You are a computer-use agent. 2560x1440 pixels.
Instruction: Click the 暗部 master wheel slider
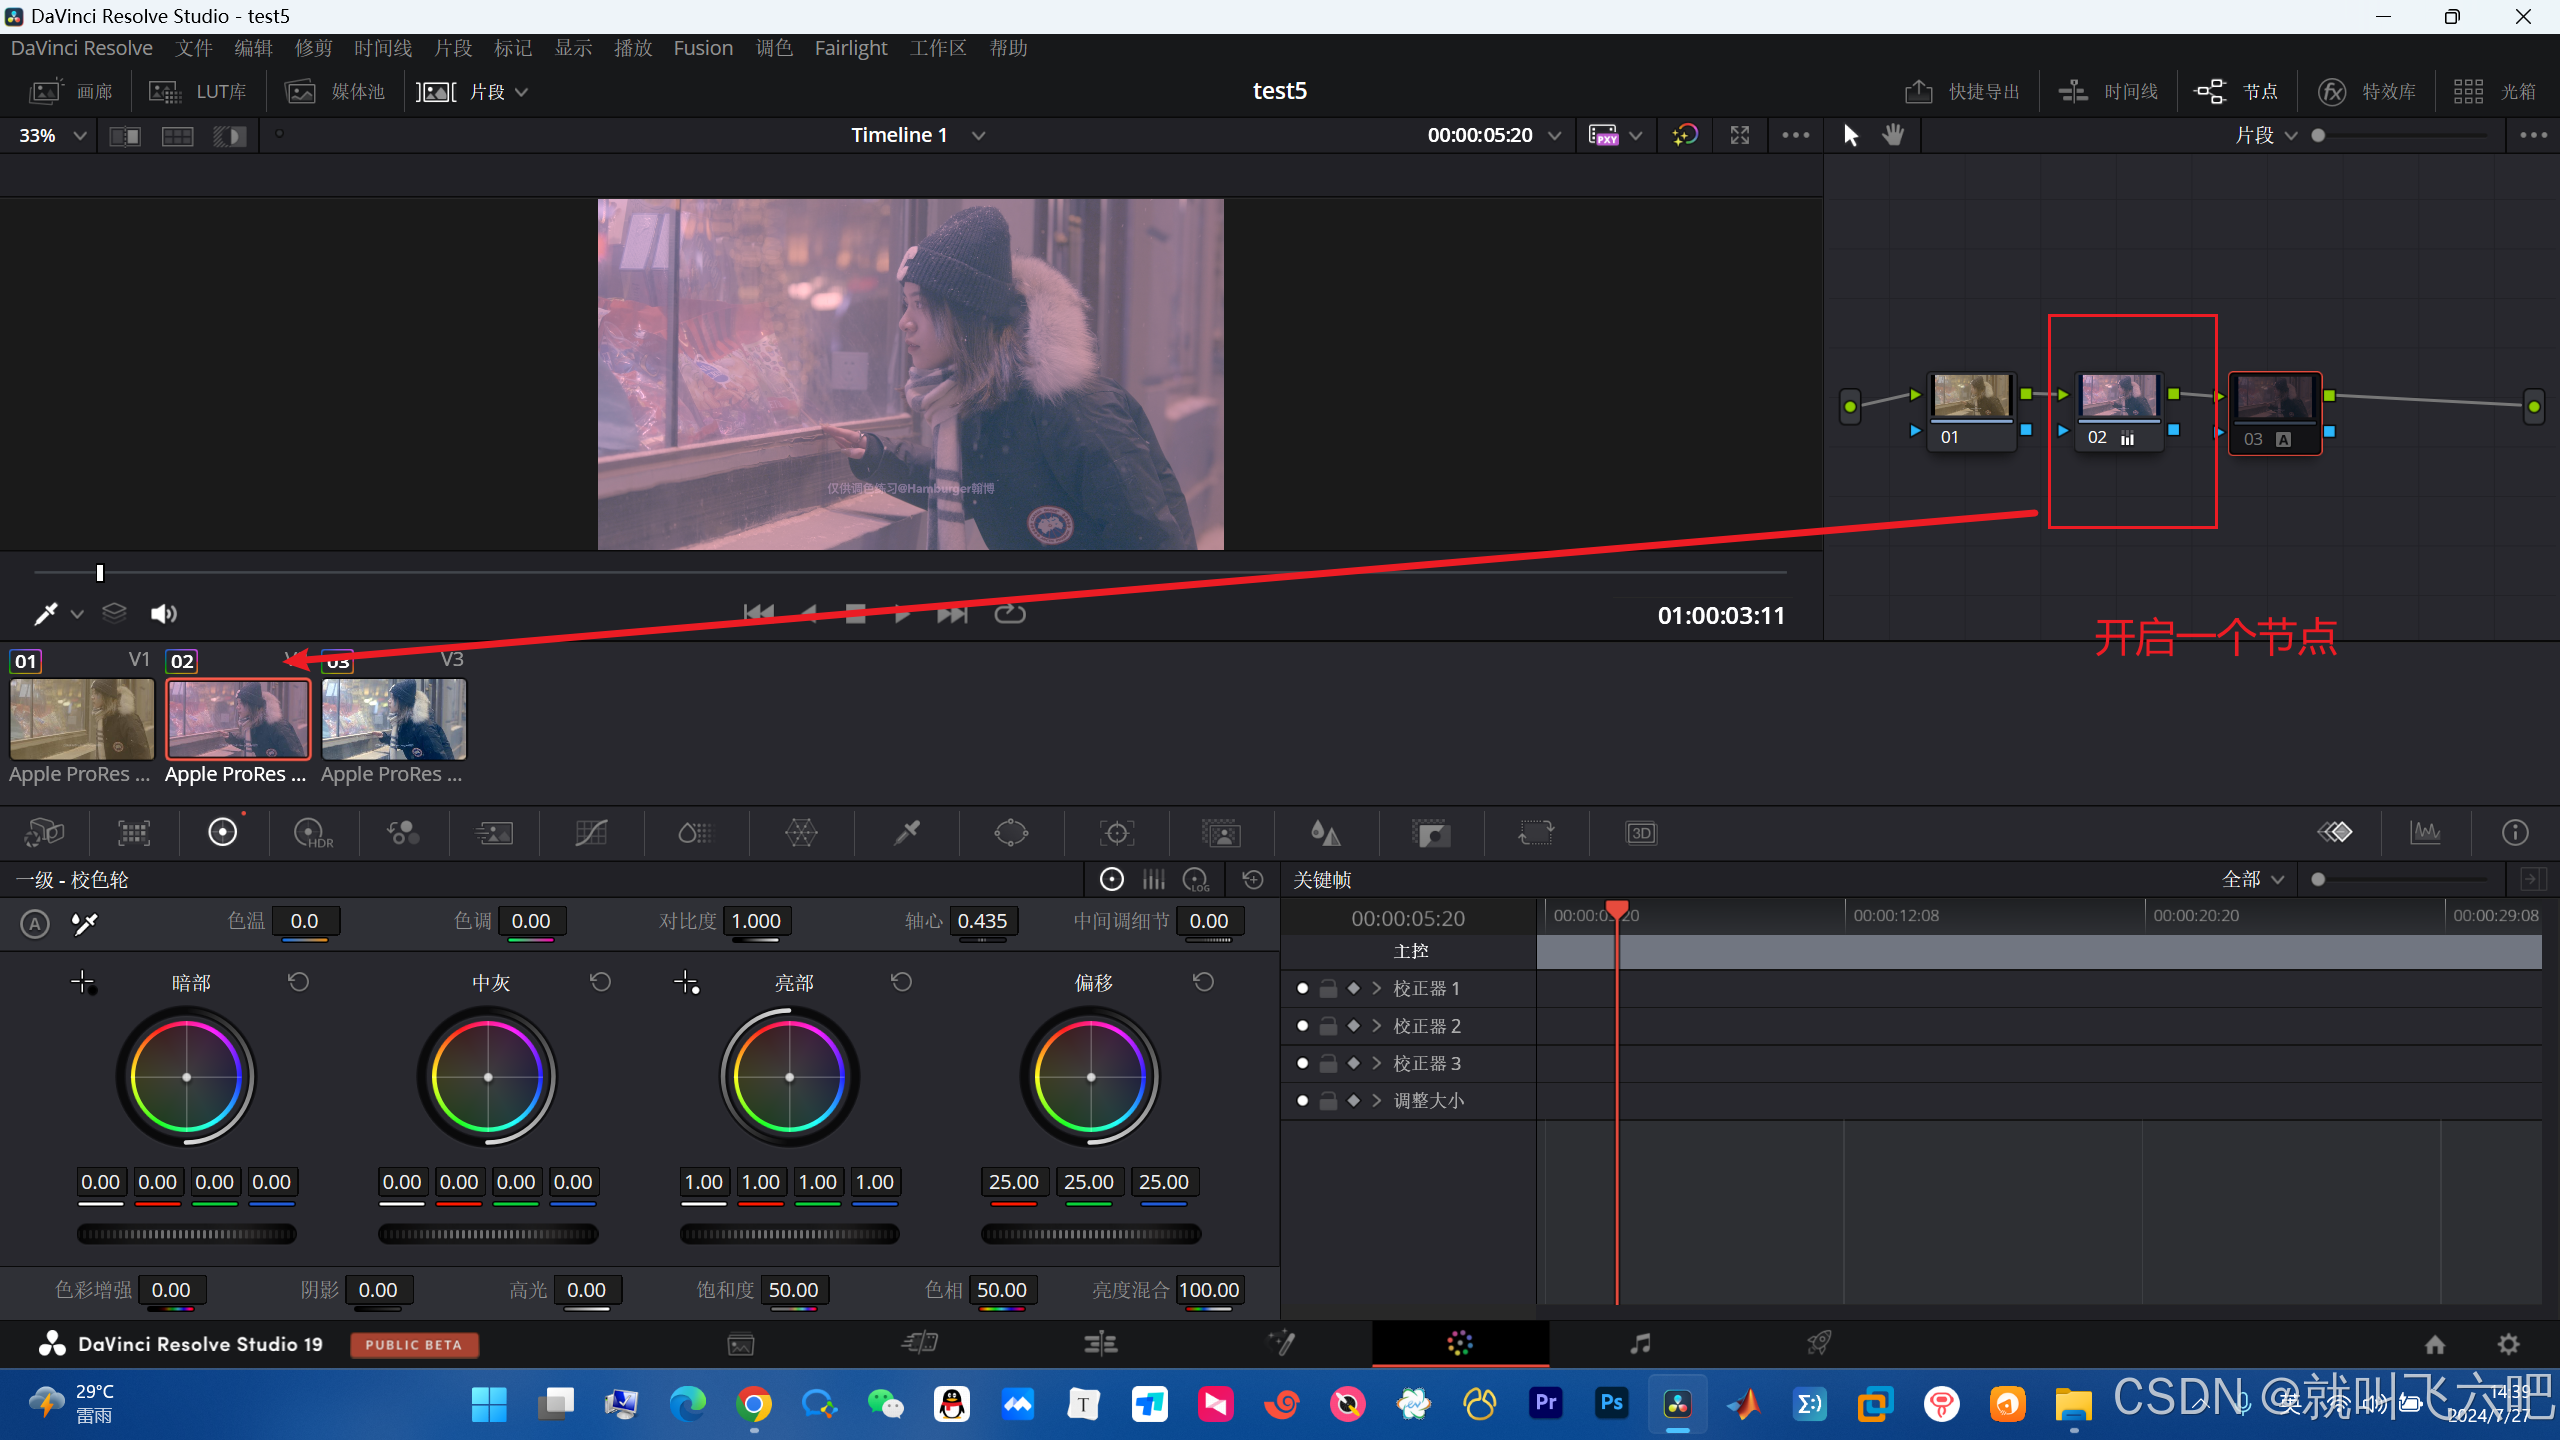tap(187, 1234)
